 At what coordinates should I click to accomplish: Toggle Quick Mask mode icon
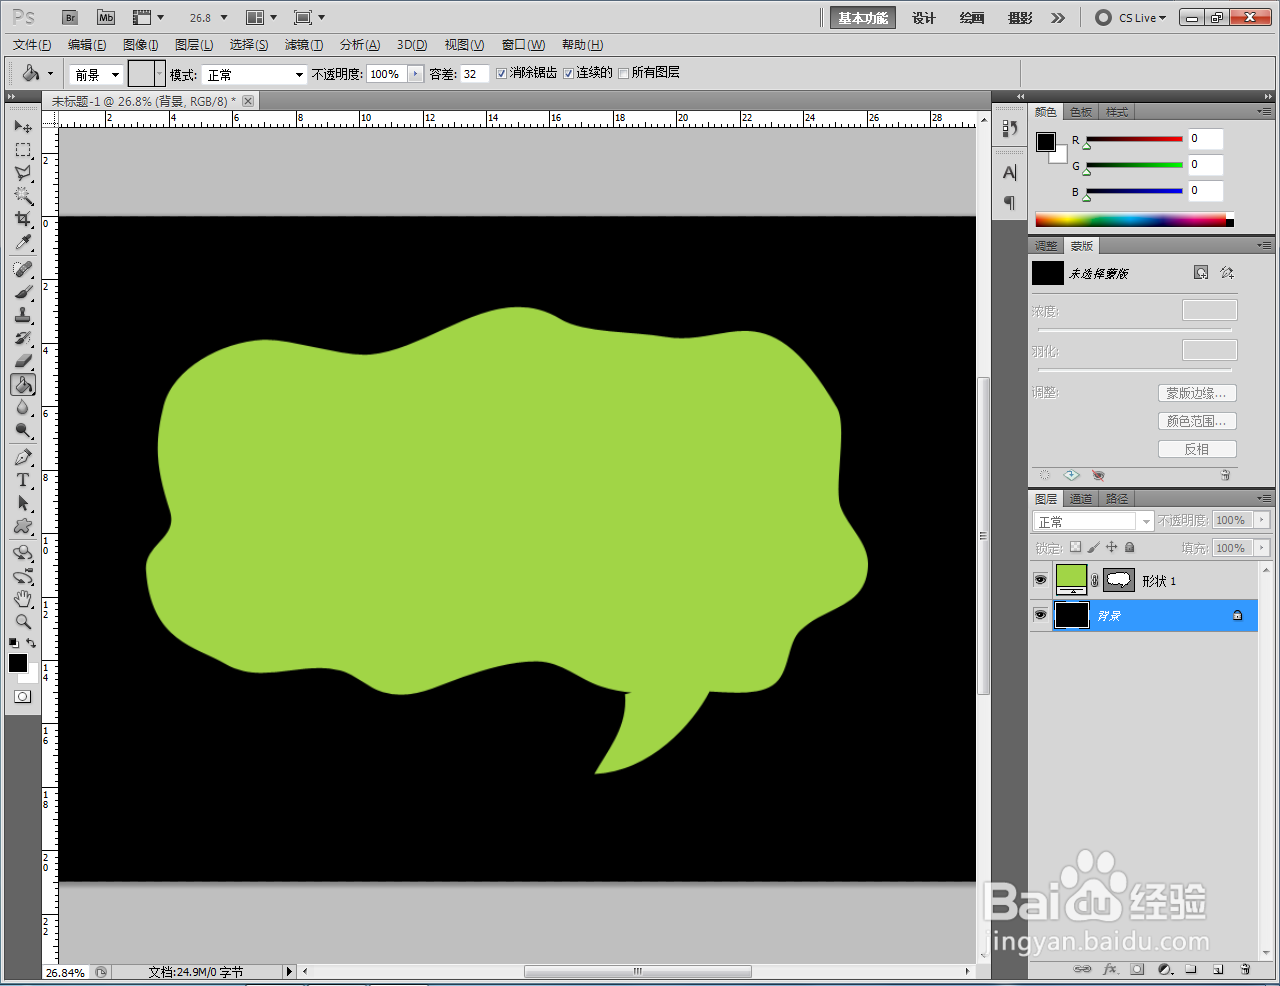tap(23, 696)
